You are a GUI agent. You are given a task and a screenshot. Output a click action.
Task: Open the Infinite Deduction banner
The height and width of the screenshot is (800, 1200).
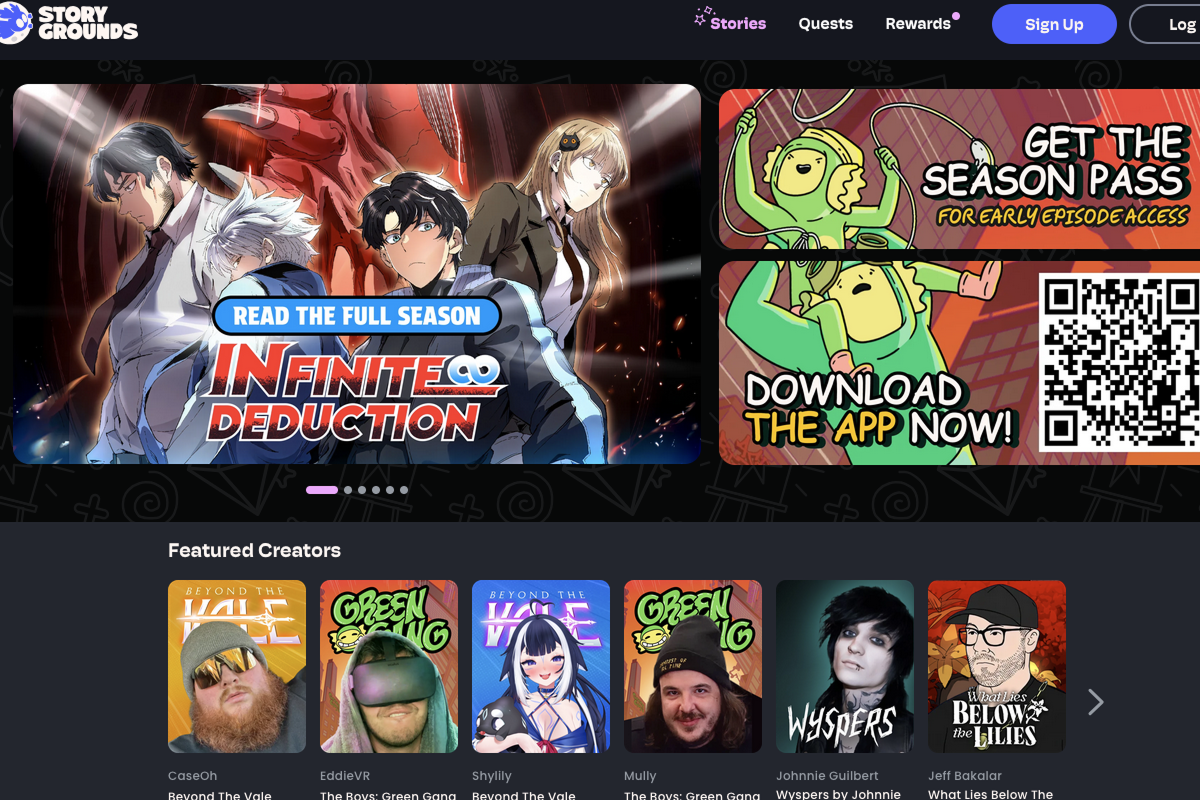356,200
